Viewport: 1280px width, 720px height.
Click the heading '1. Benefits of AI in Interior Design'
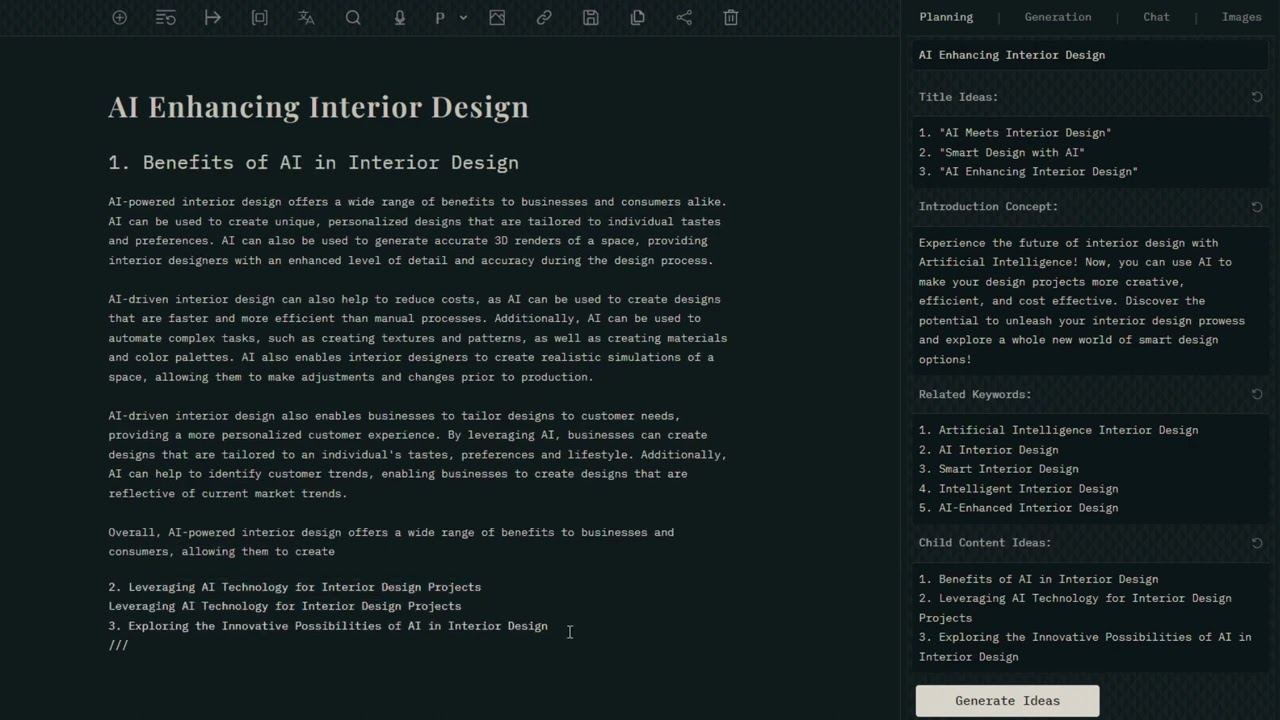313,162
